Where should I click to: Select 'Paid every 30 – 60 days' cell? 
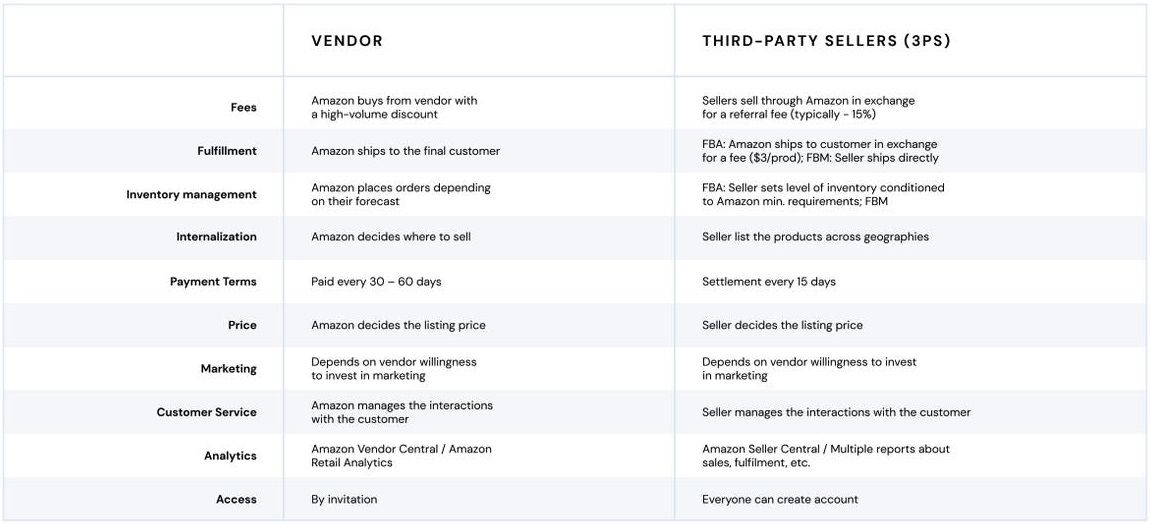(376, 282)
